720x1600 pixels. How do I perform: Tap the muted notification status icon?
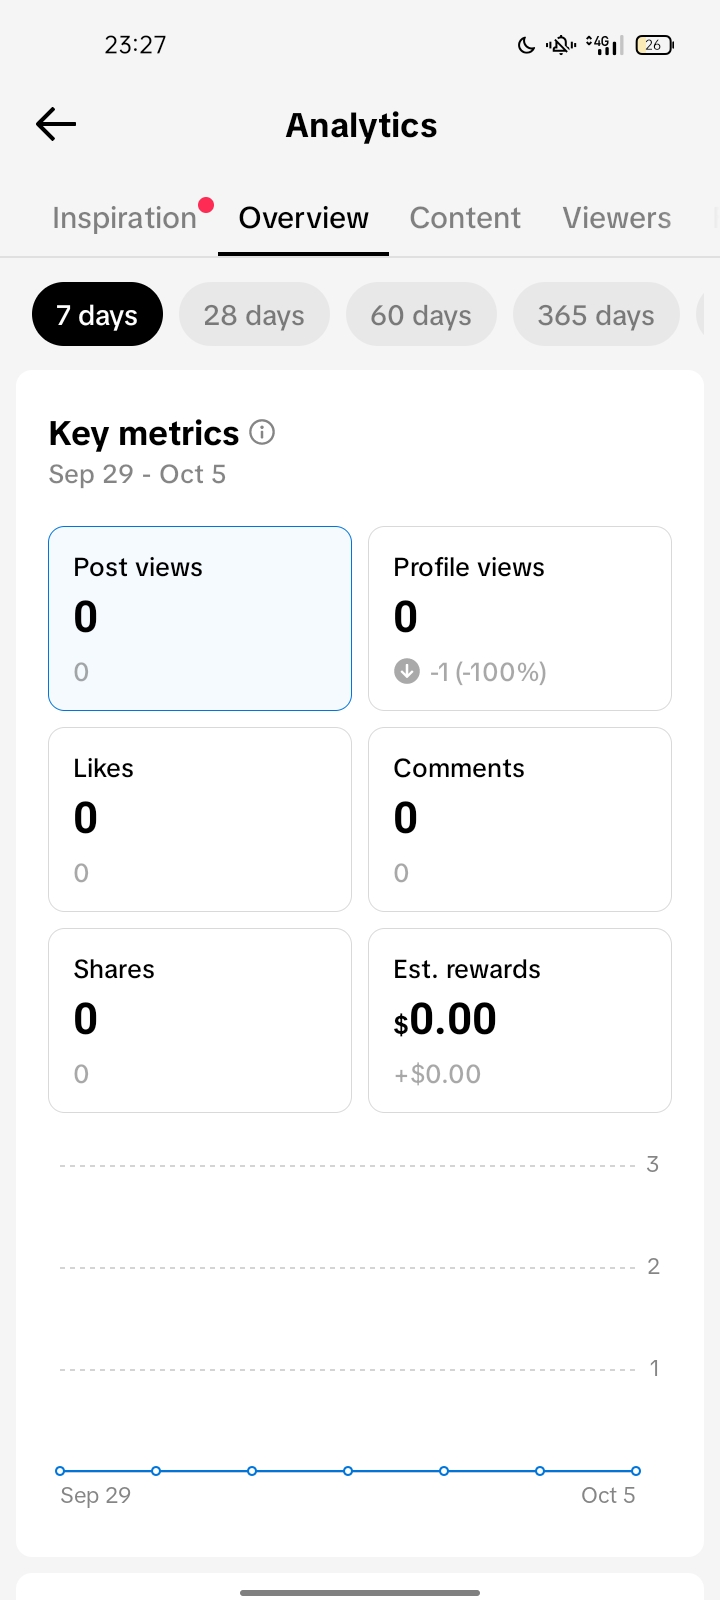560,44
